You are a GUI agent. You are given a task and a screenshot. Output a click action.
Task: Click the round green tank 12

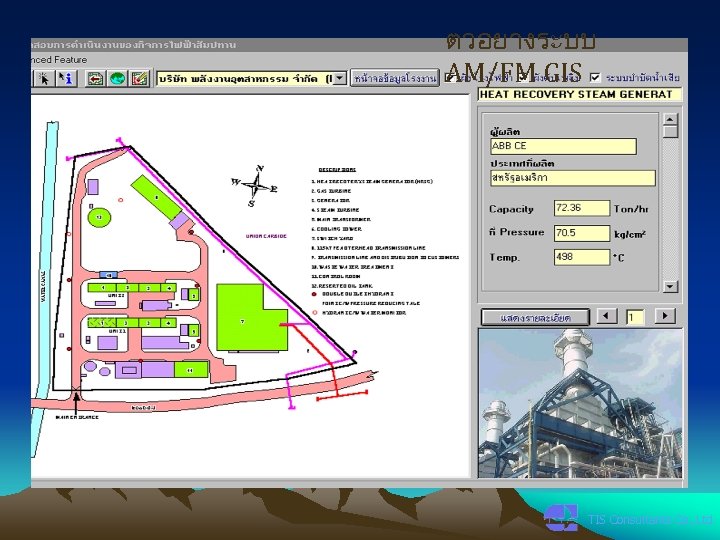[99, 217]
